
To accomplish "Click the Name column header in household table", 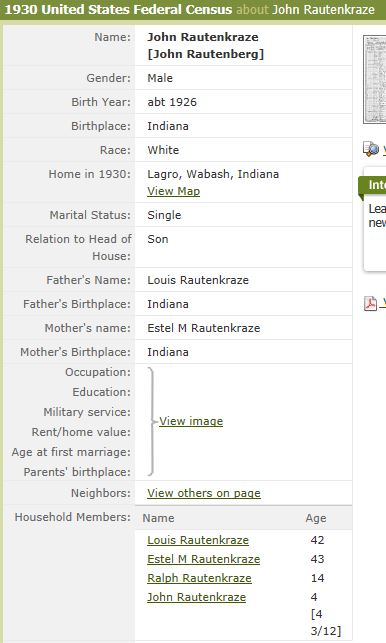I will (x=158, y=518).
